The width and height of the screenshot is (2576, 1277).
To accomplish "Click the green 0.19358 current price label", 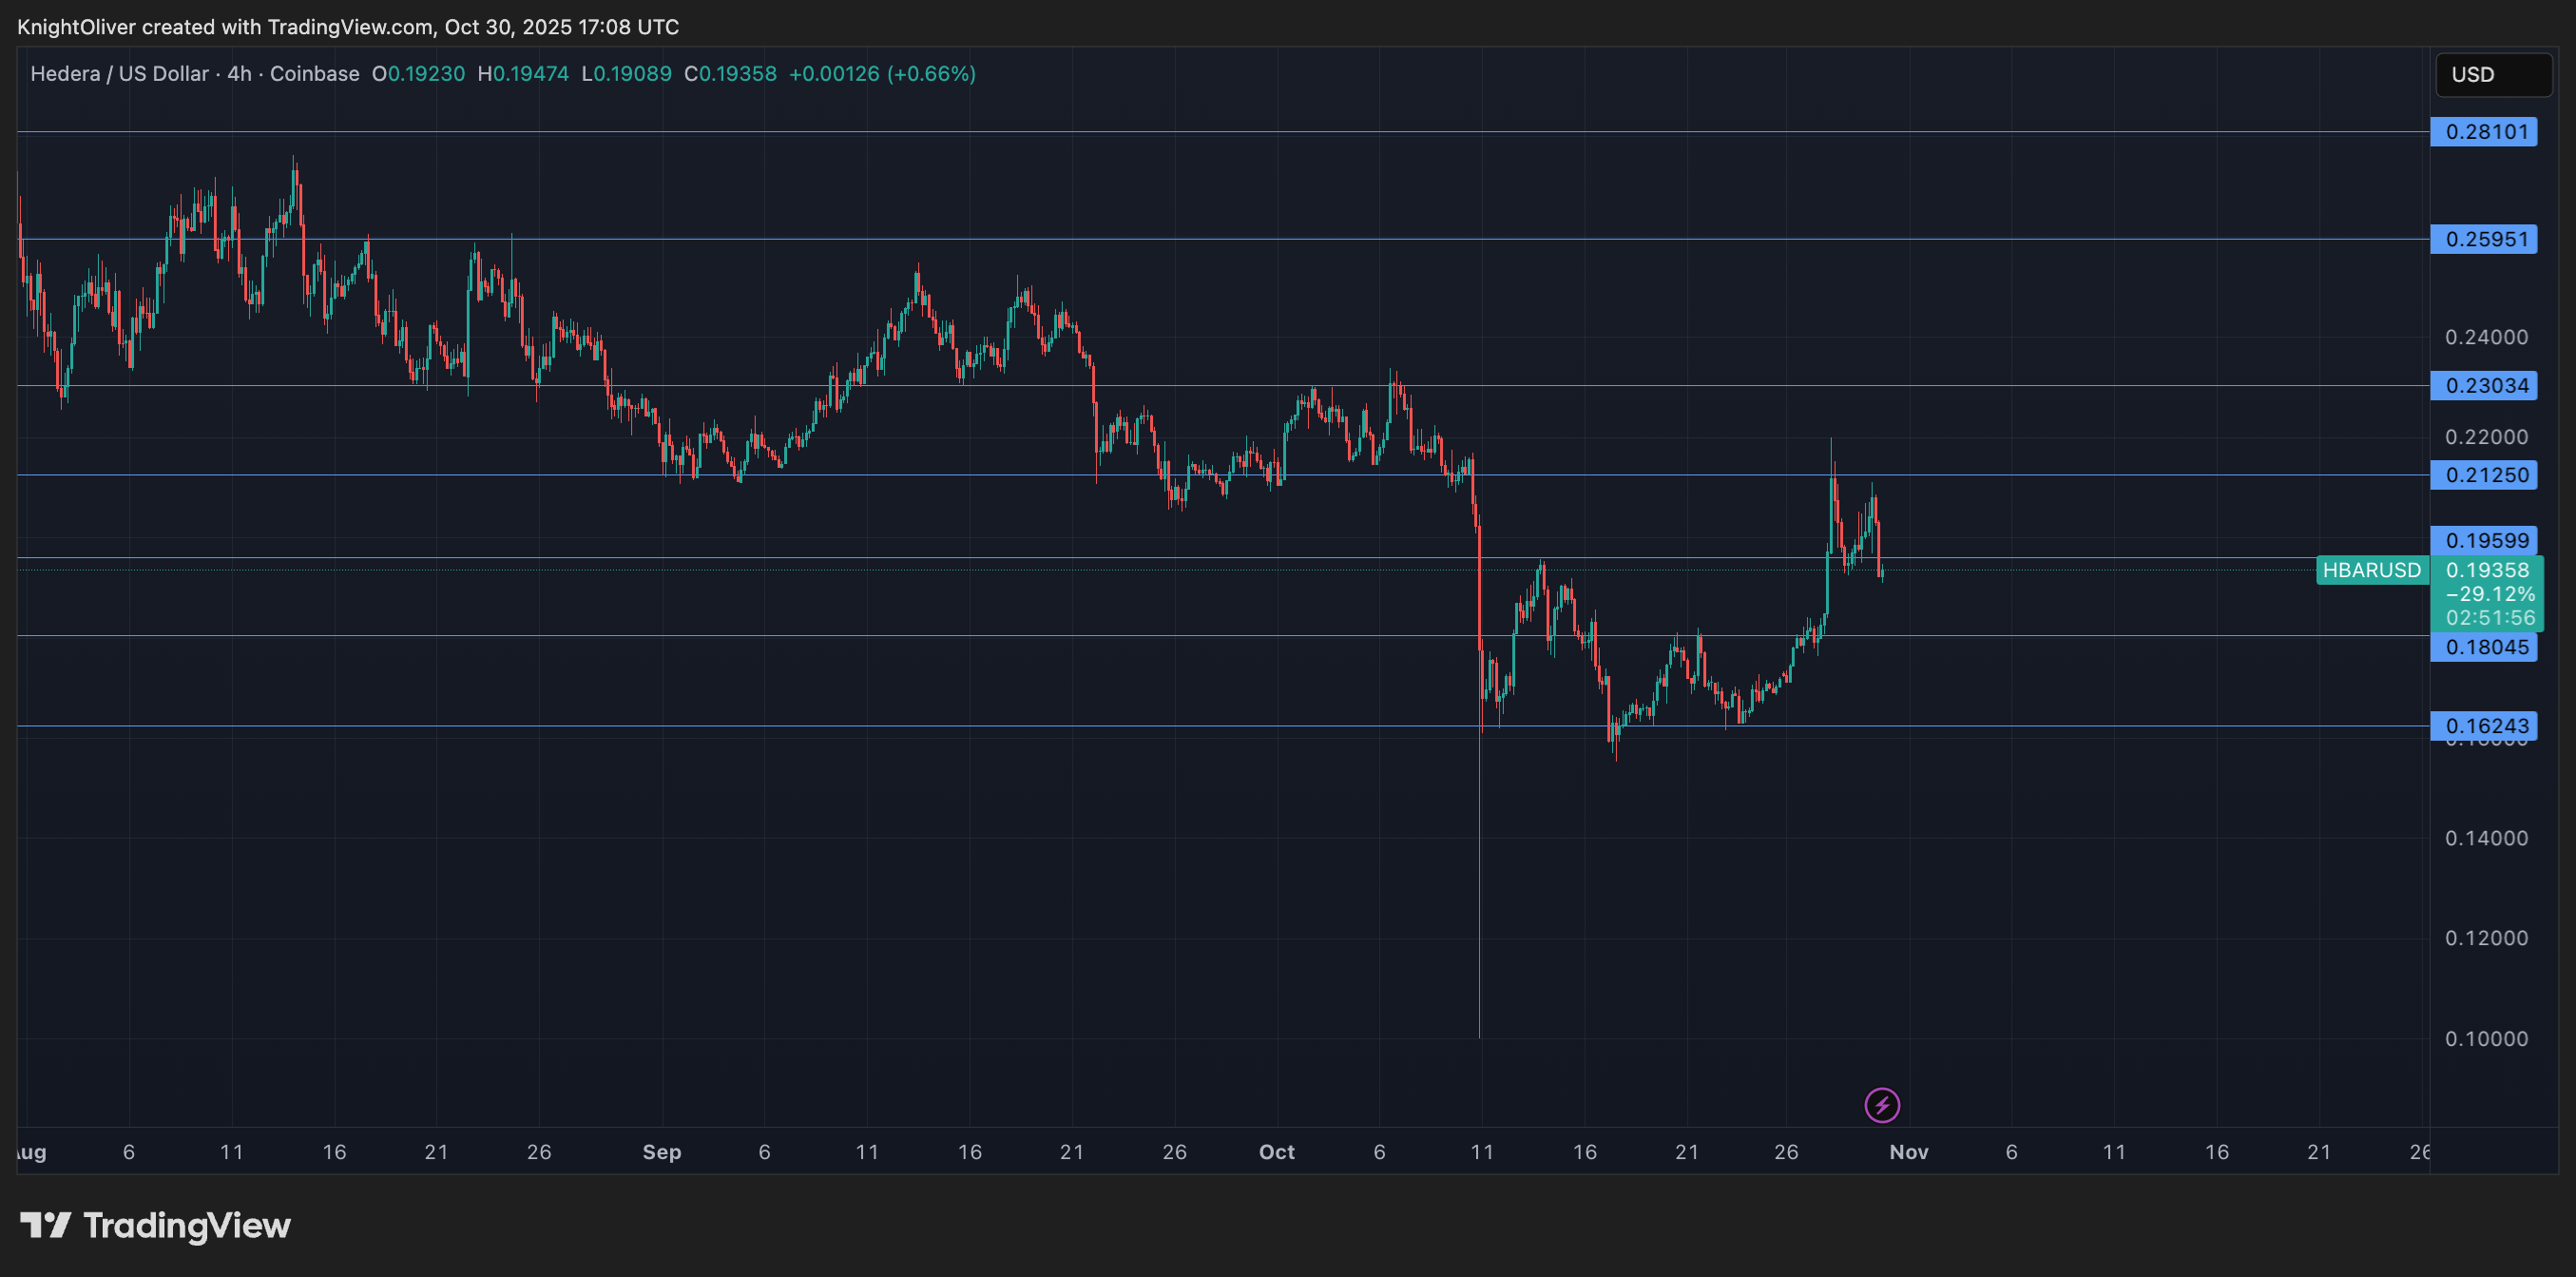I will [2487, 570].
